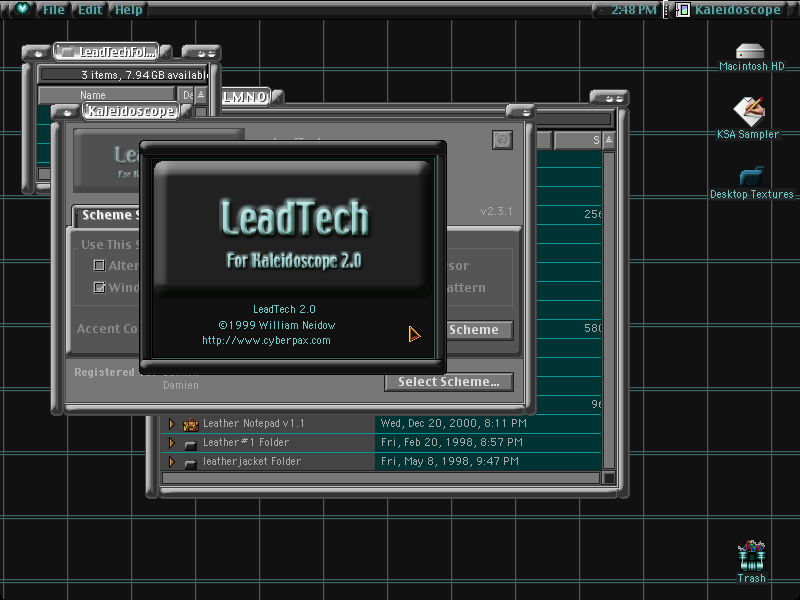
Task: Click the Kaleidoscope application menu icon
Action: point(682,10)
